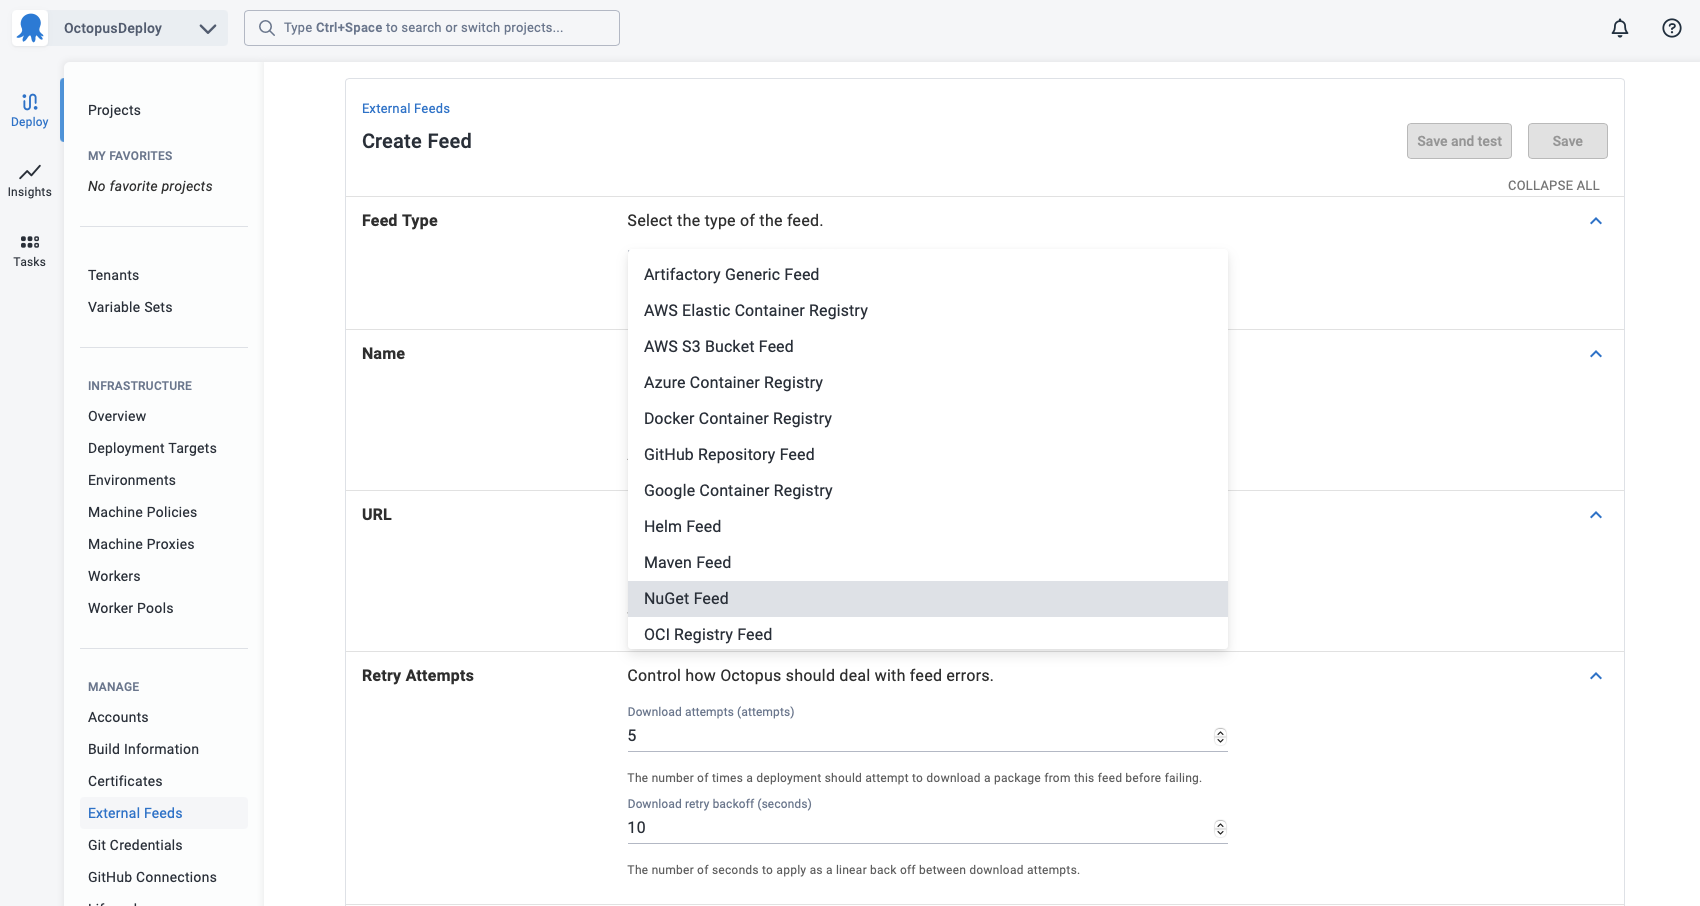The width and height of the screenshot is (1700, 906).
Task: Select OCI Registry Feed option
Action: (x=928, y=634)
